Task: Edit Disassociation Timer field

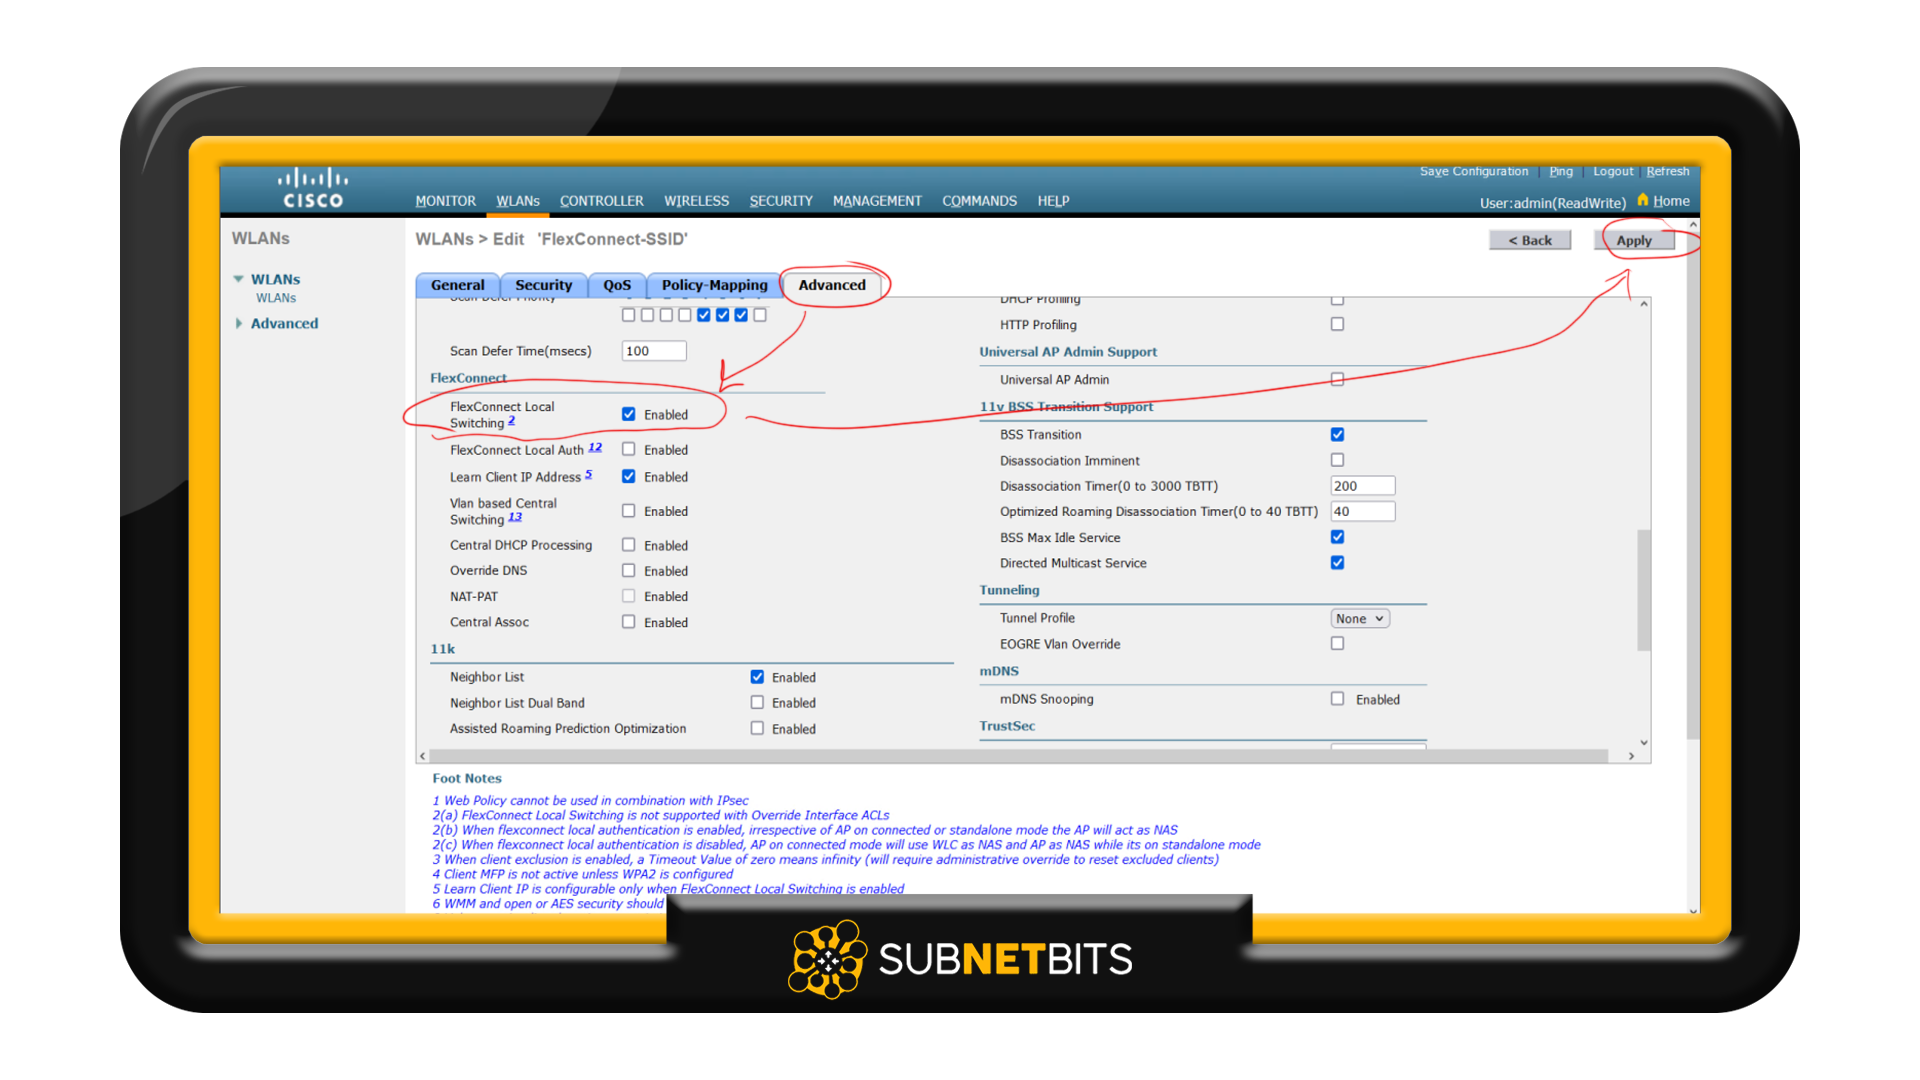Action: (x=1362, y=486)
